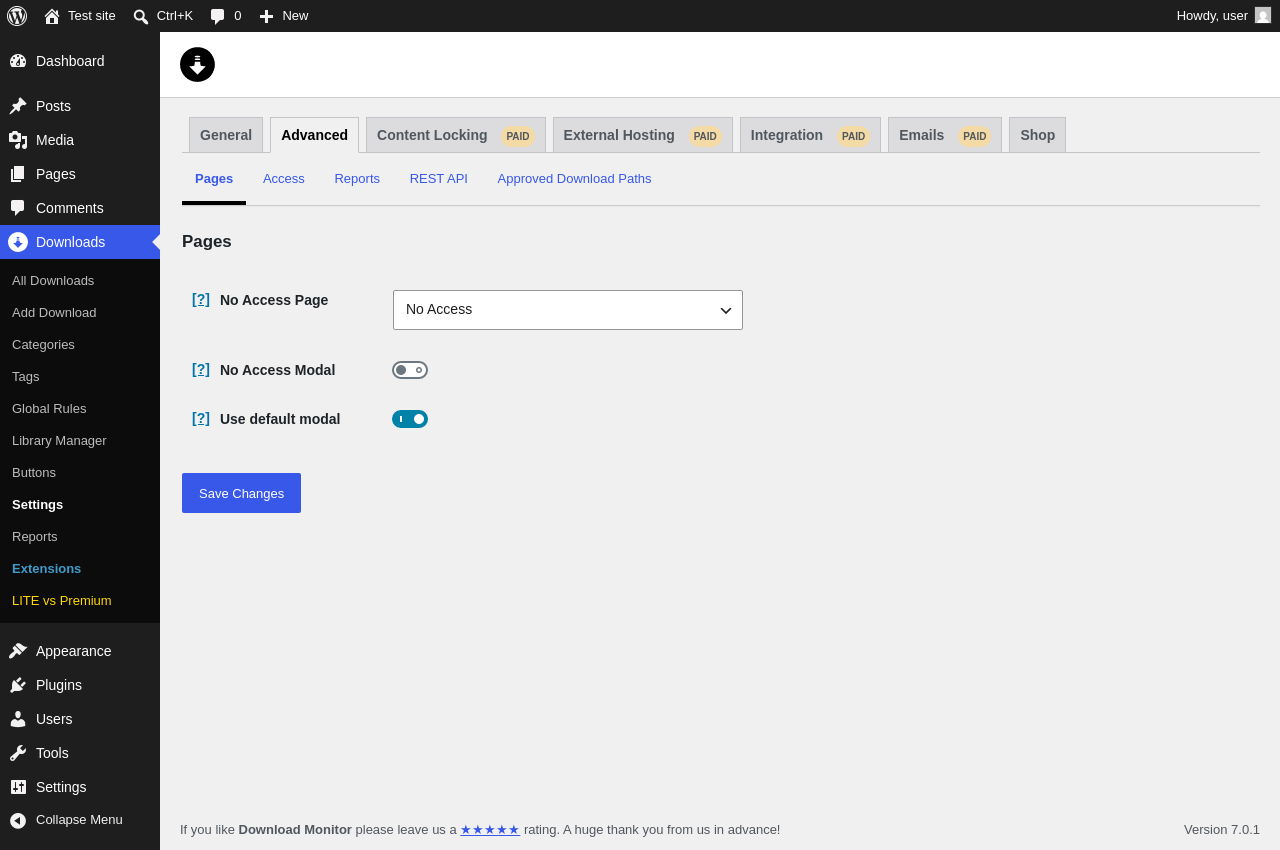Open the Approved Download Paths sub-tab
1280x850 pixels.
point(574,179)
